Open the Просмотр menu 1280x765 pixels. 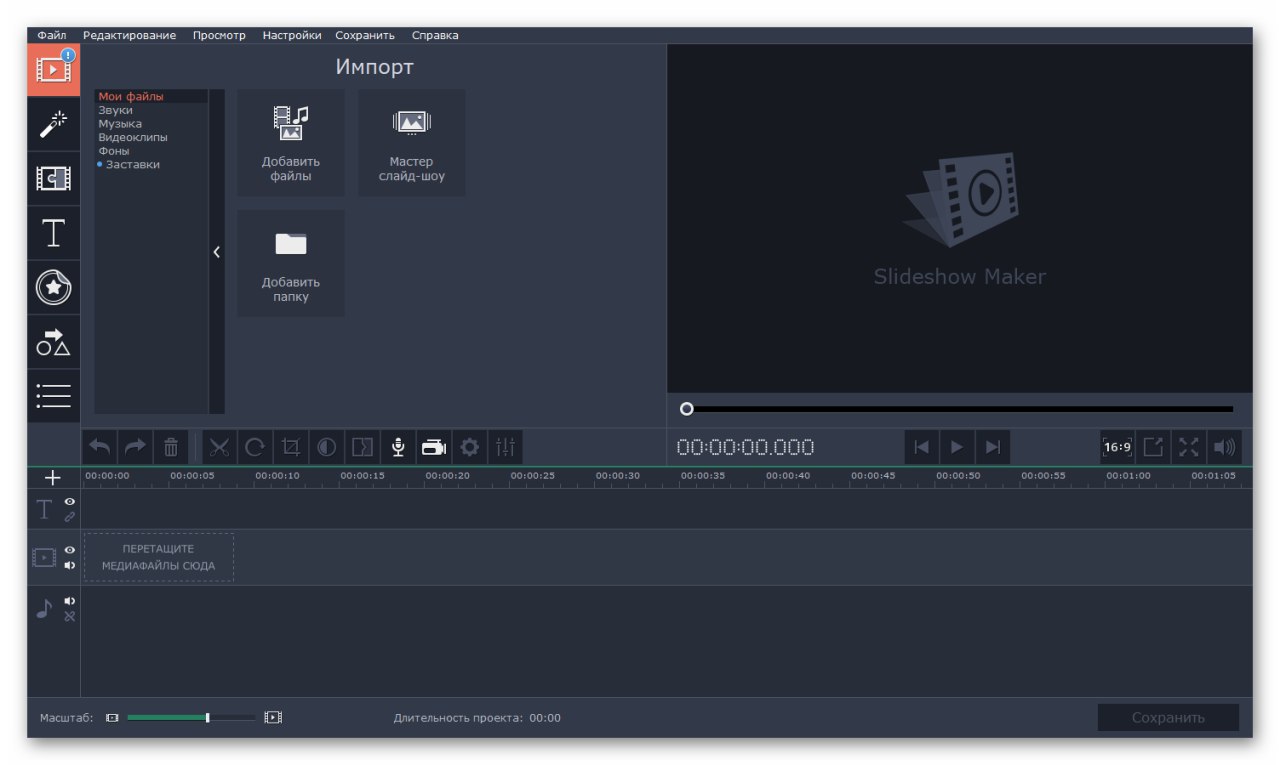(219, 35)
